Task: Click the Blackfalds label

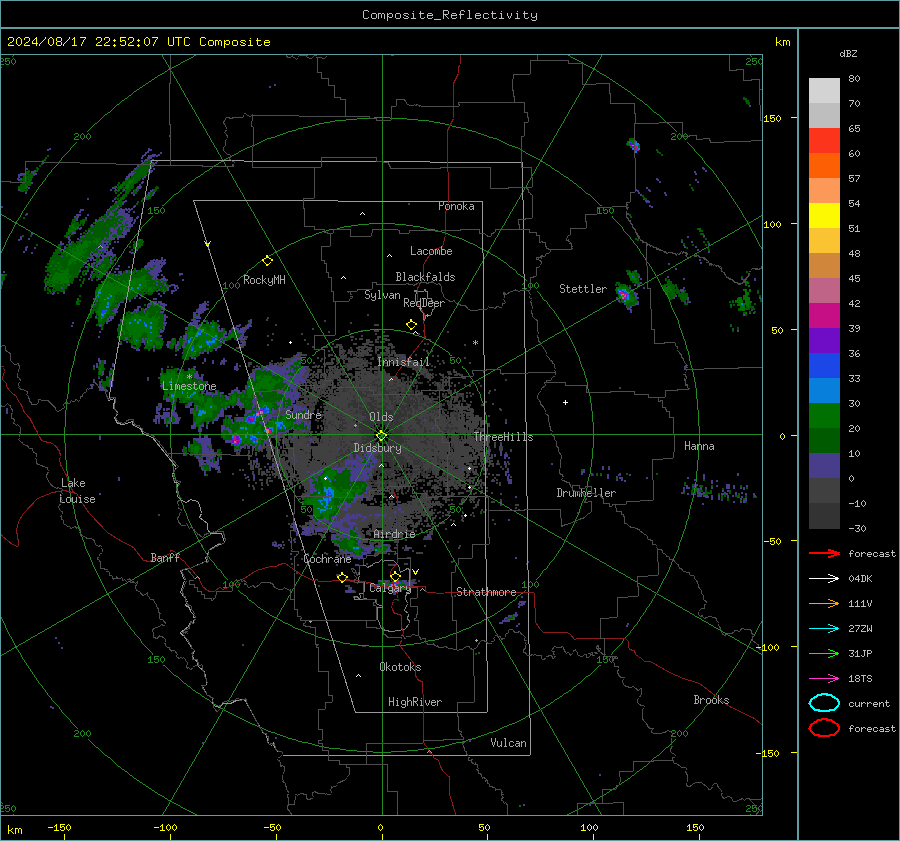Action: (x=425, y=277)
